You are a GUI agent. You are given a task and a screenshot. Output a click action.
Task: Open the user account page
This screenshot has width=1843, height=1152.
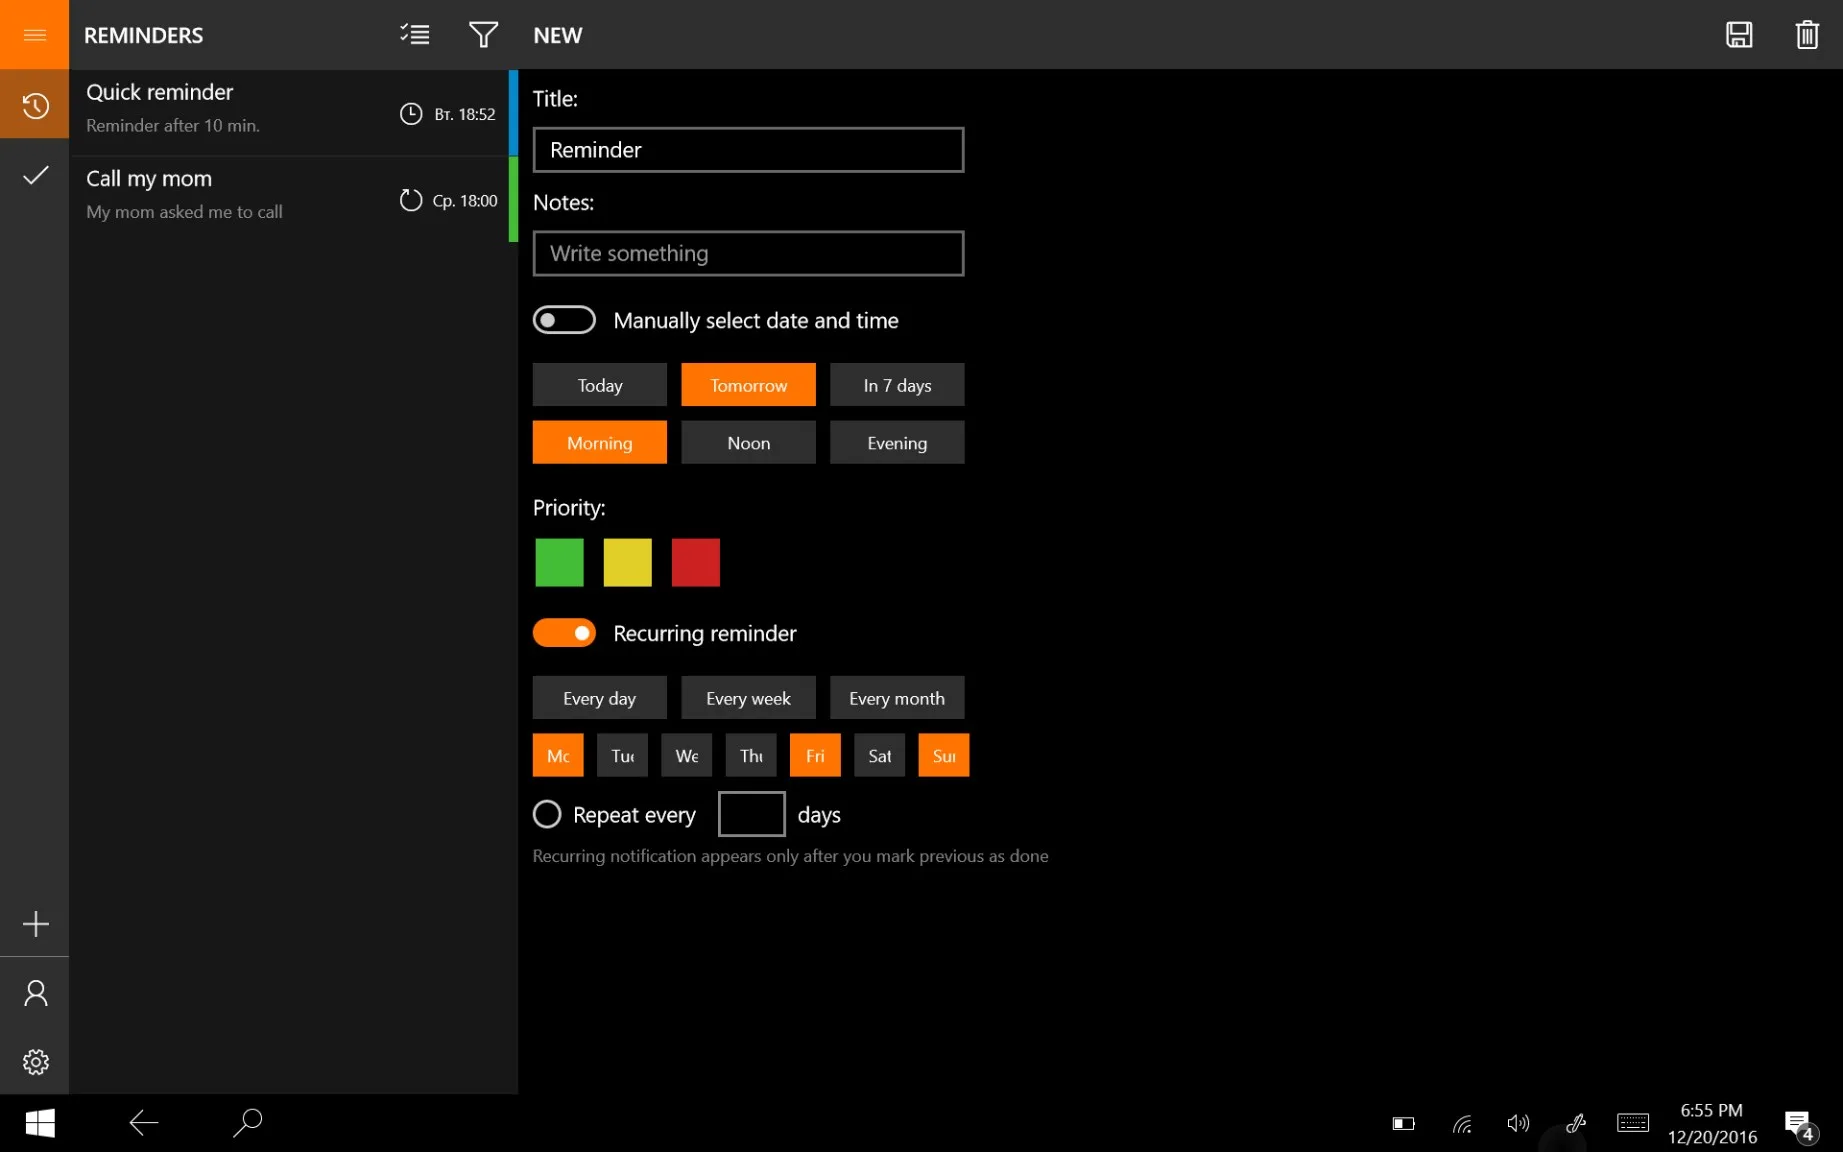[35, 993]
